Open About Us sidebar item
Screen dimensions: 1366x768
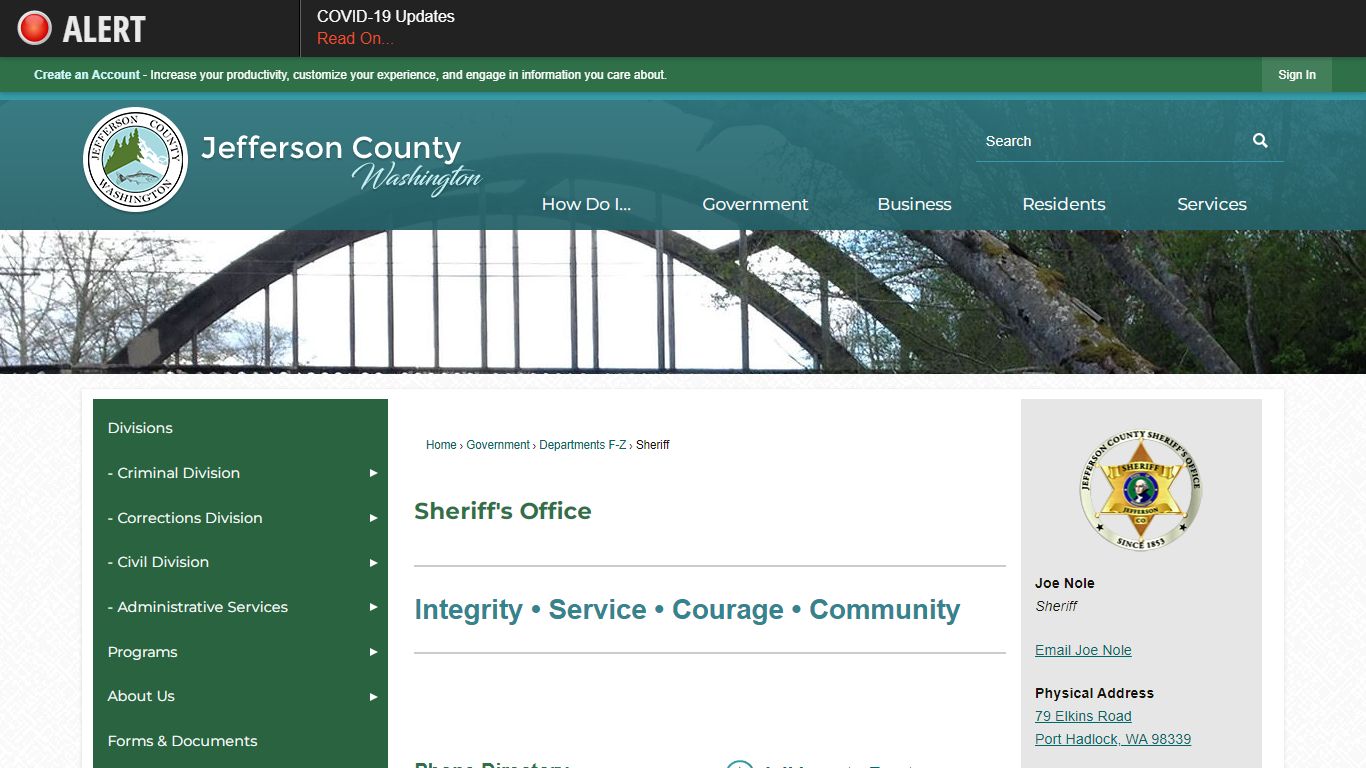coord(141,696)
